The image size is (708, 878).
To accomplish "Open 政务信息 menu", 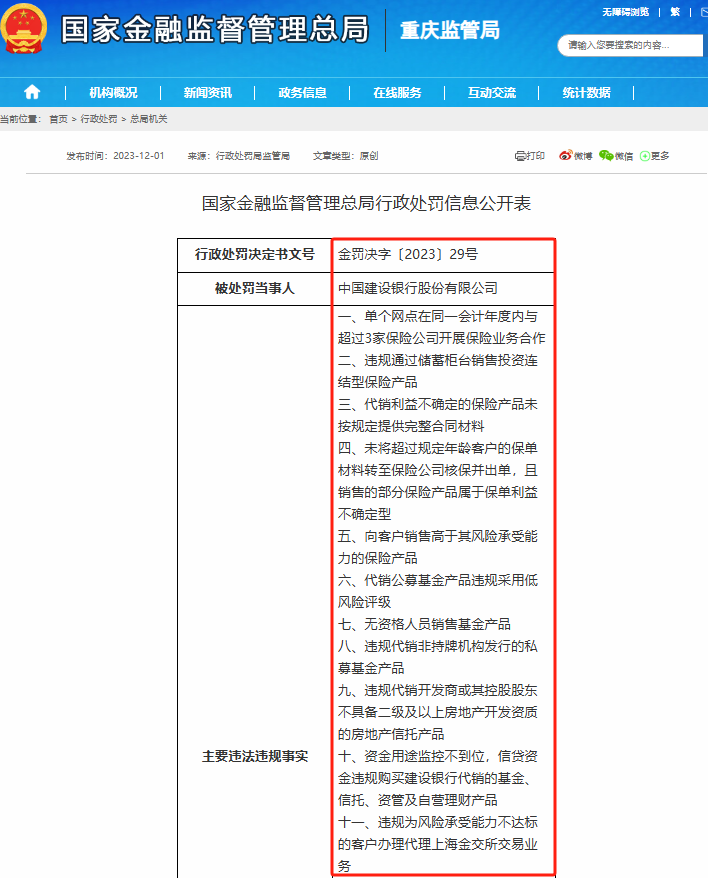I will pyautogui.click(x=302, y=92).
